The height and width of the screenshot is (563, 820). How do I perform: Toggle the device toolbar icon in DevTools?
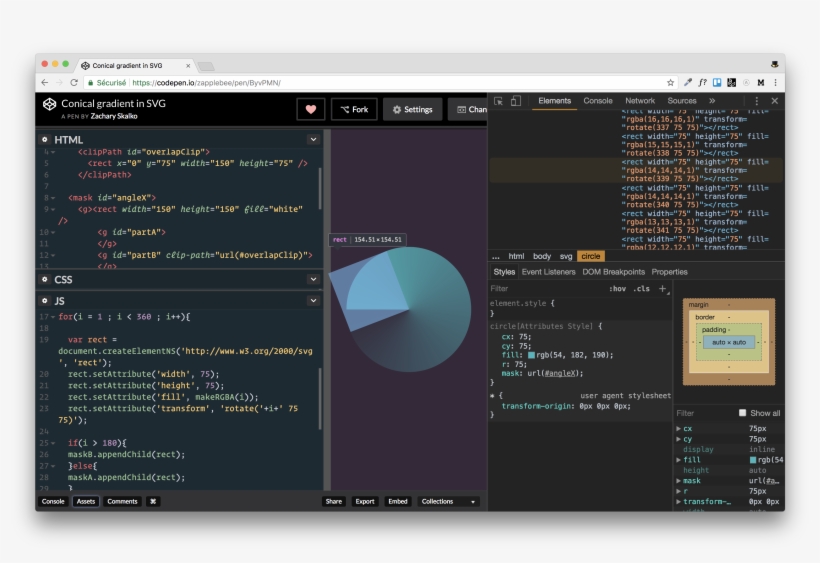pos(515,101)
